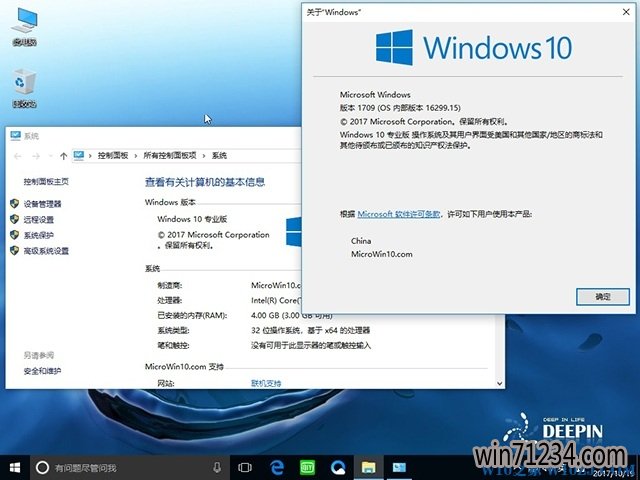Select the 控制面板 breadcrumb
Screen dimensions: 640x480
click(113, 156)
